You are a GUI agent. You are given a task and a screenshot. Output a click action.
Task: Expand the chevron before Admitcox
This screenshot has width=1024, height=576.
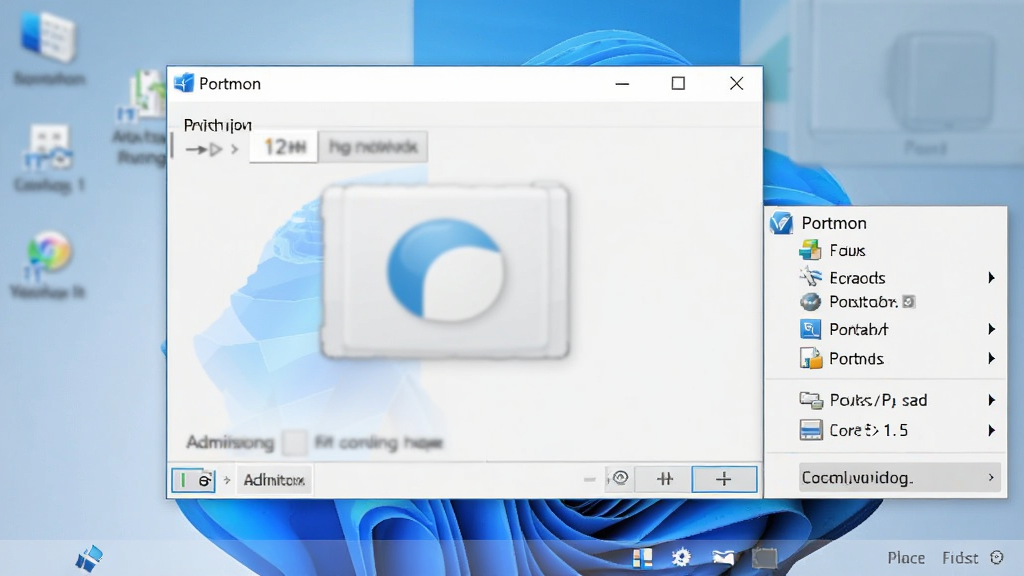(x=227, y=480)
